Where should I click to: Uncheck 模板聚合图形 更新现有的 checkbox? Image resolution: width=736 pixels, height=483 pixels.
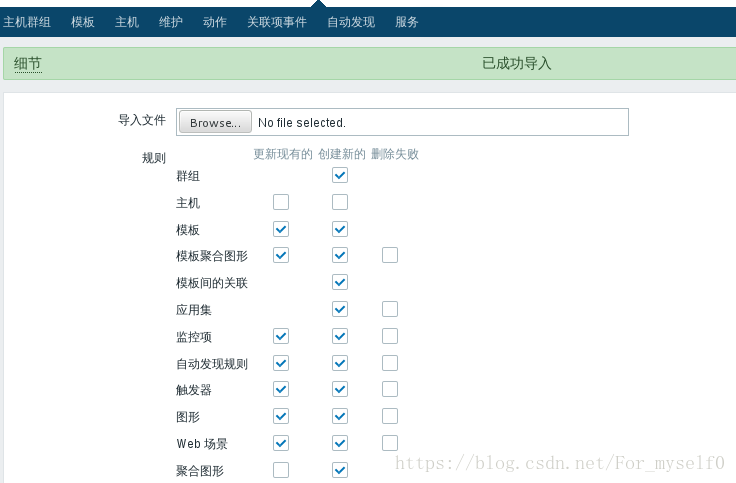[x=281, y=255]
